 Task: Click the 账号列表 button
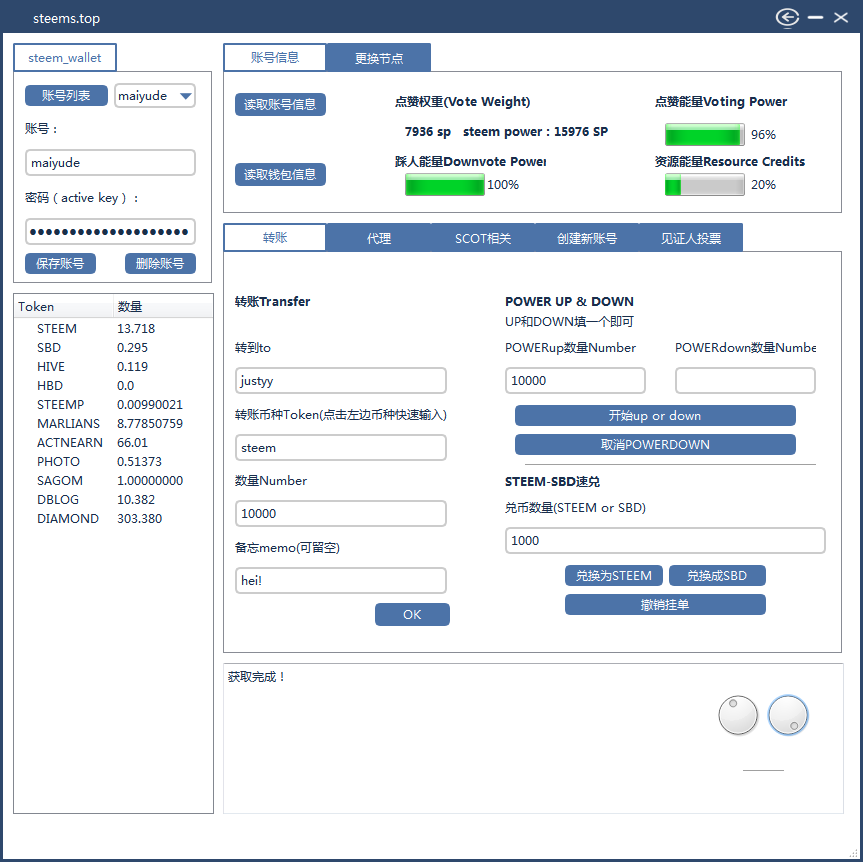[66, 95]
